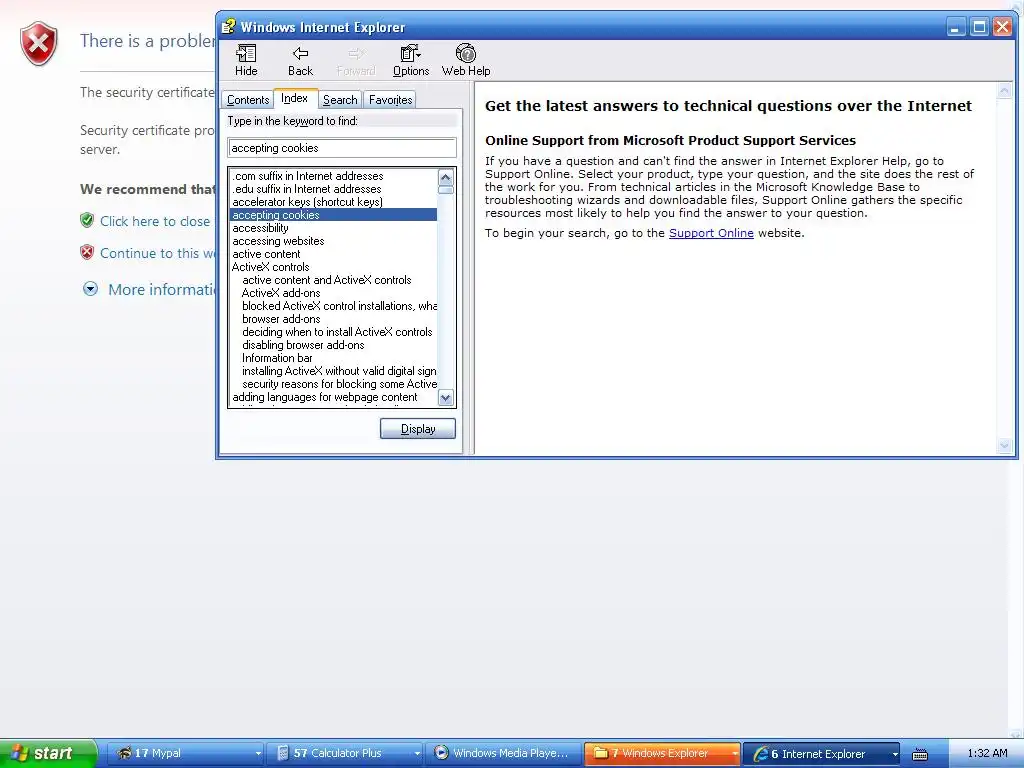1024x768 pixels.
Task: Click index list scroll down arrow
Action: (x=446, y=398)
